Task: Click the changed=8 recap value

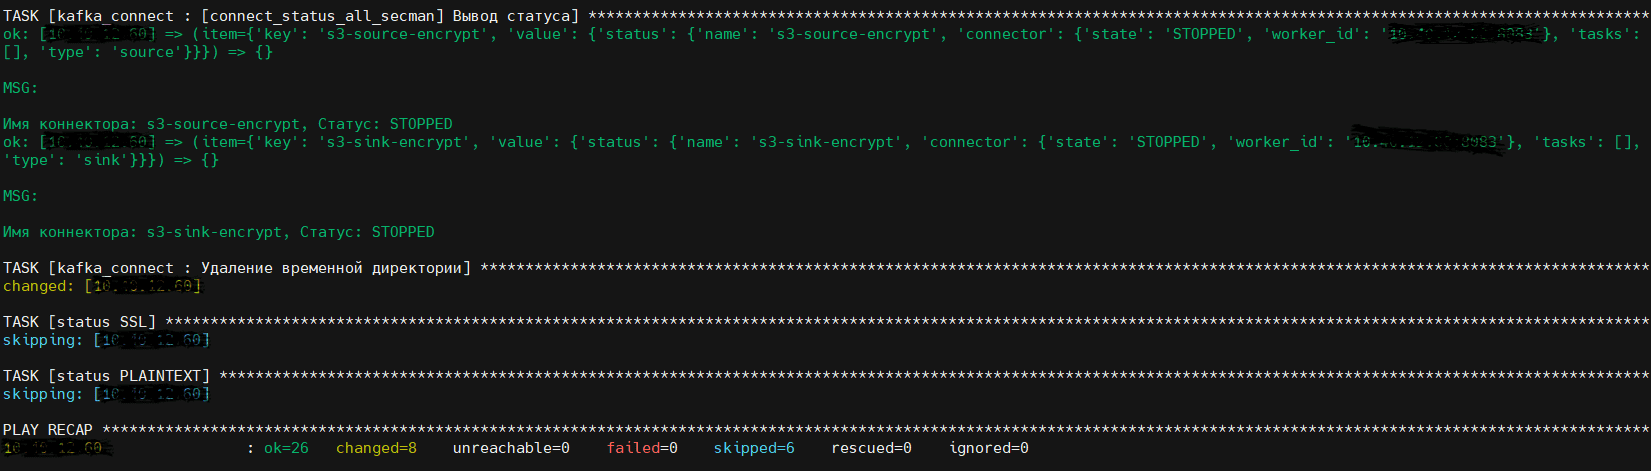Action: coord(376,448)
